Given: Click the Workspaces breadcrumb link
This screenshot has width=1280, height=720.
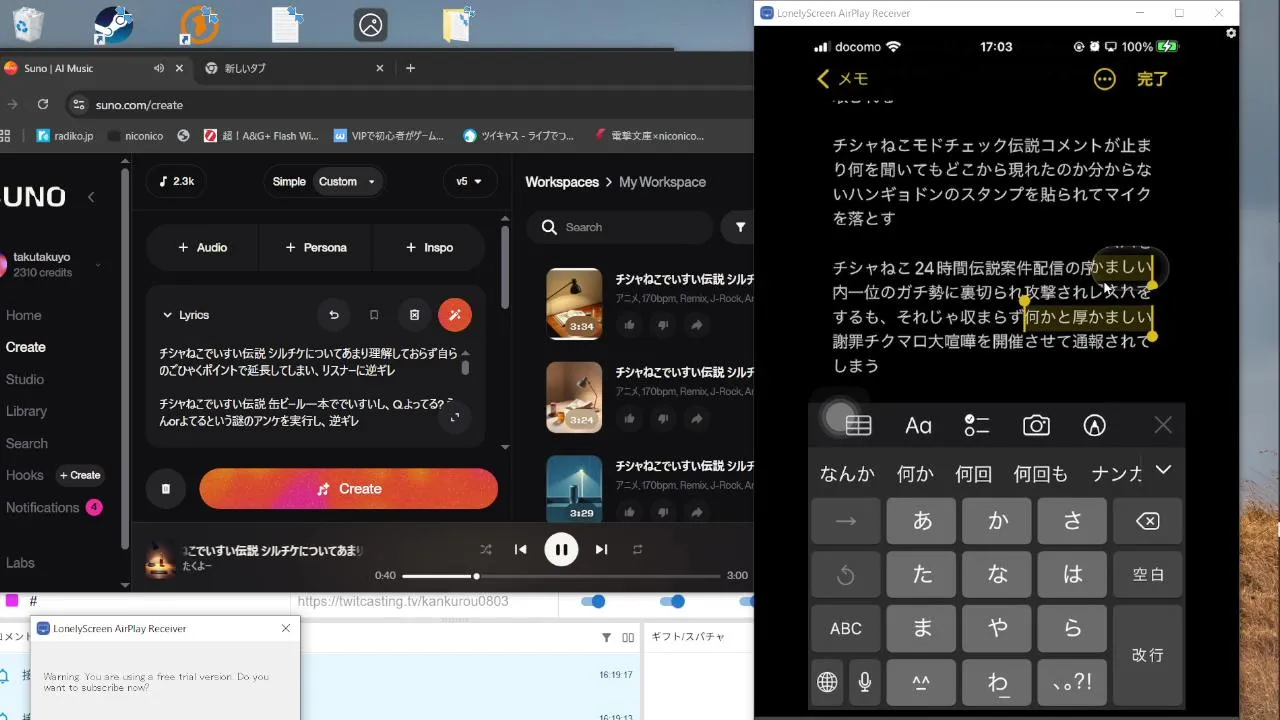Looking at the screenshot, I should coord(562,182).
